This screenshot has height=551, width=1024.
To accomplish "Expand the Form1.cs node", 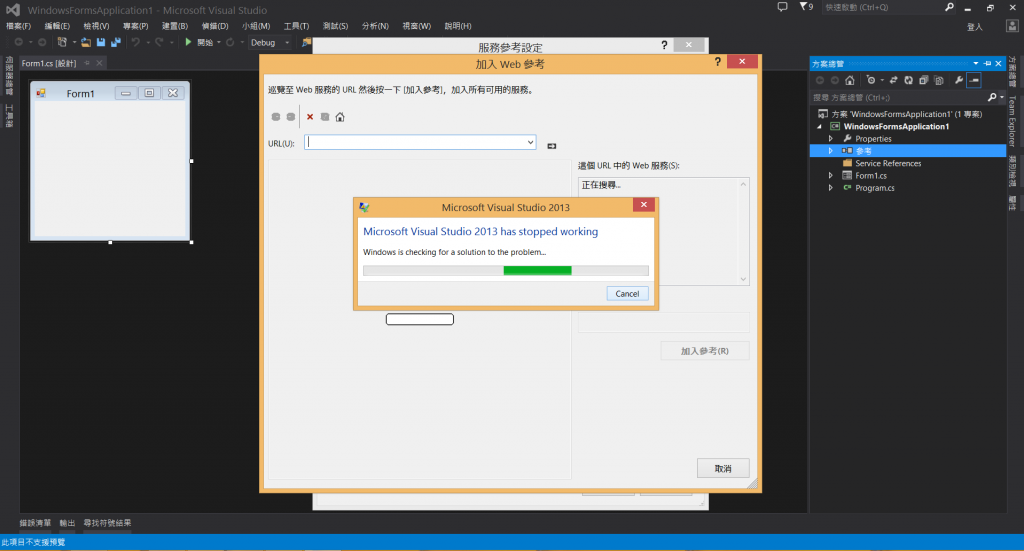I will point(831,176).
